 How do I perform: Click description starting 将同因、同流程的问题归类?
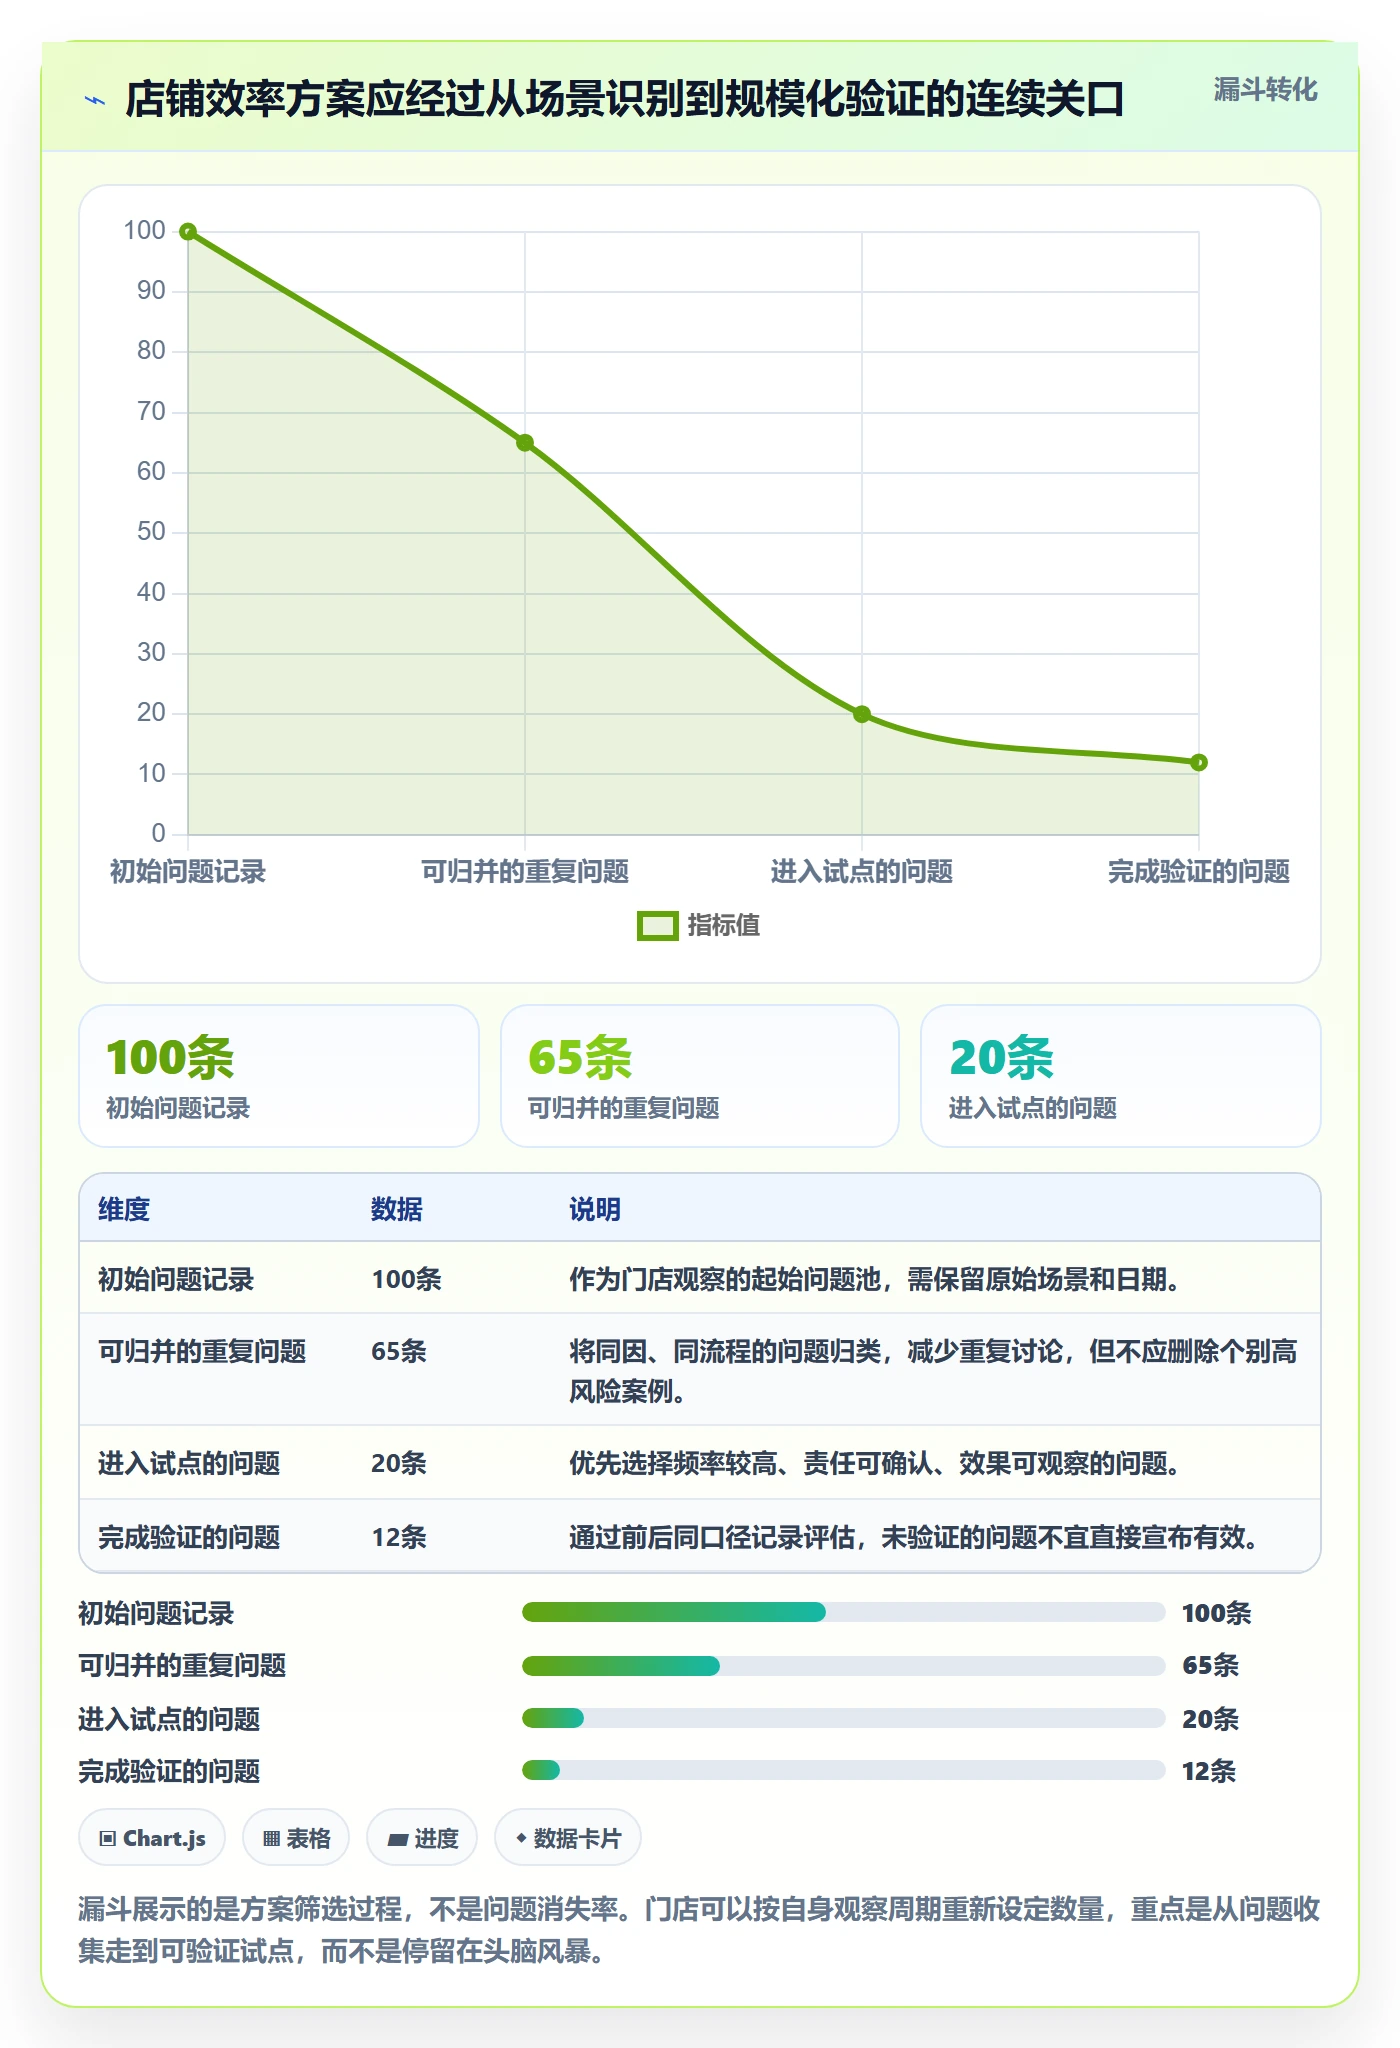(x=933, y=1371)
